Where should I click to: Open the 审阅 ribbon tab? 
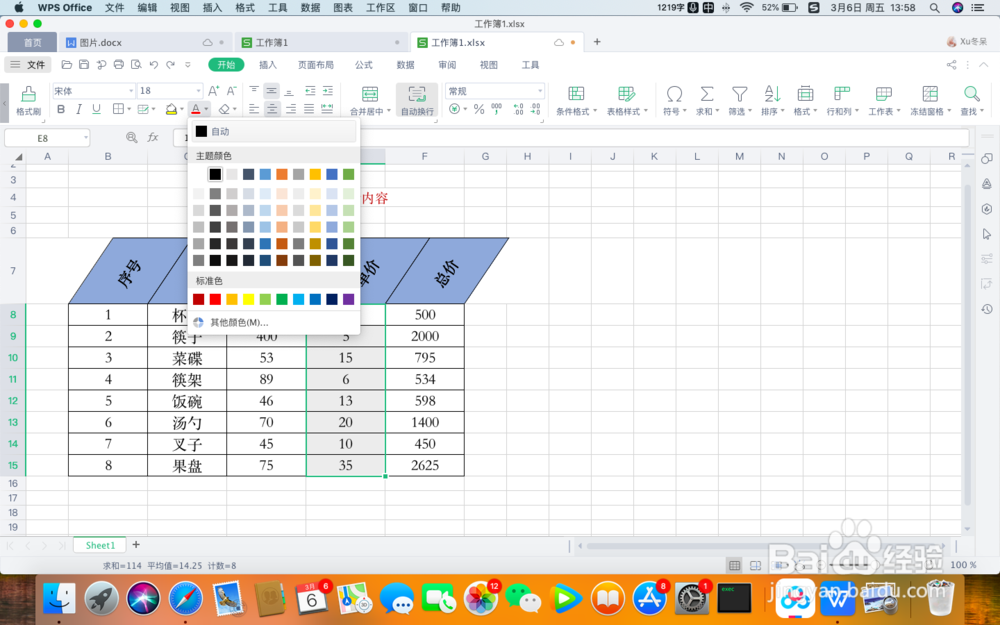(447, 65)
